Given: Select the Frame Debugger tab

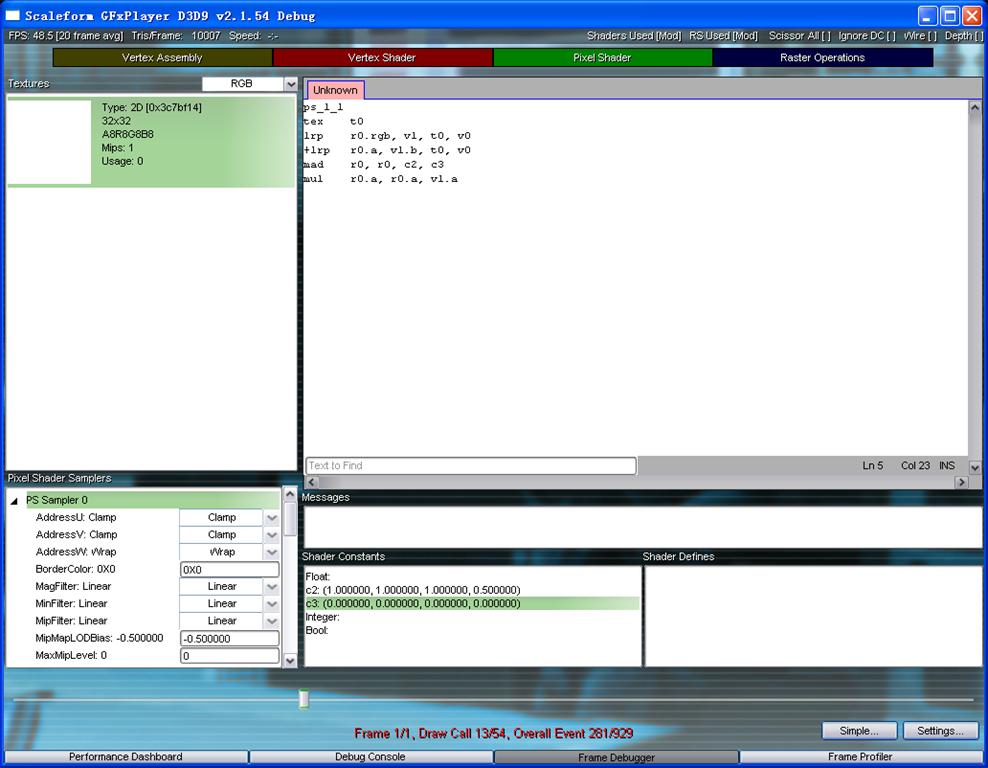Looking at the screenshot, I should click(616, 757).
